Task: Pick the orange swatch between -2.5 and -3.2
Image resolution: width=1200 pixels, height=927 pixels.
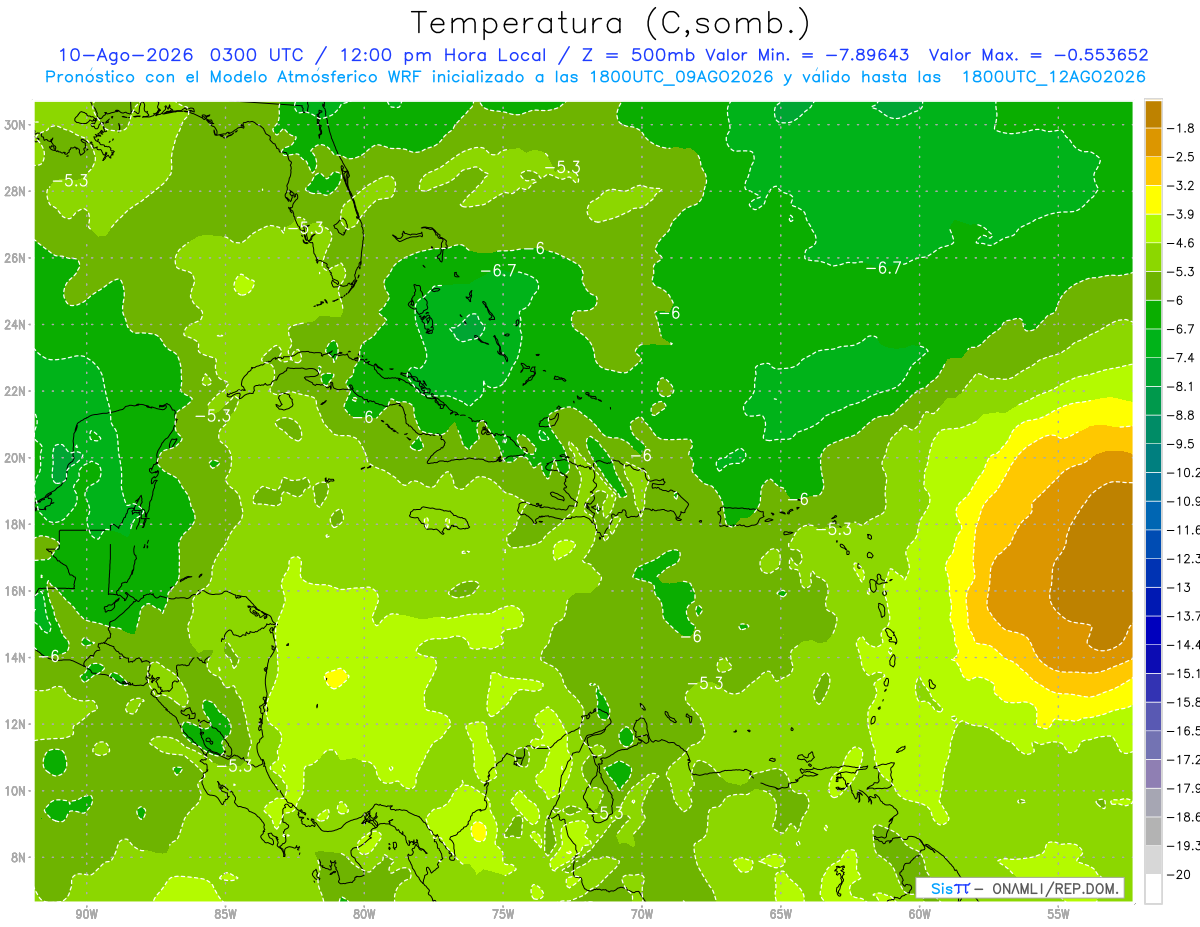Action: [1153, 171]
